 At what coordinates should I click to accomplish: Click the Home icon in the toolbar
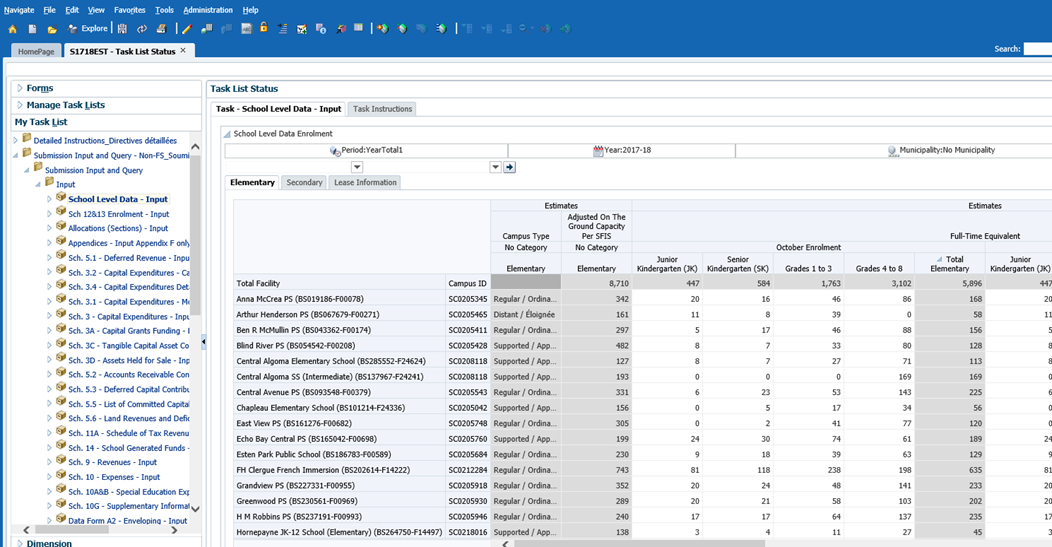click(x=13, y=29)
